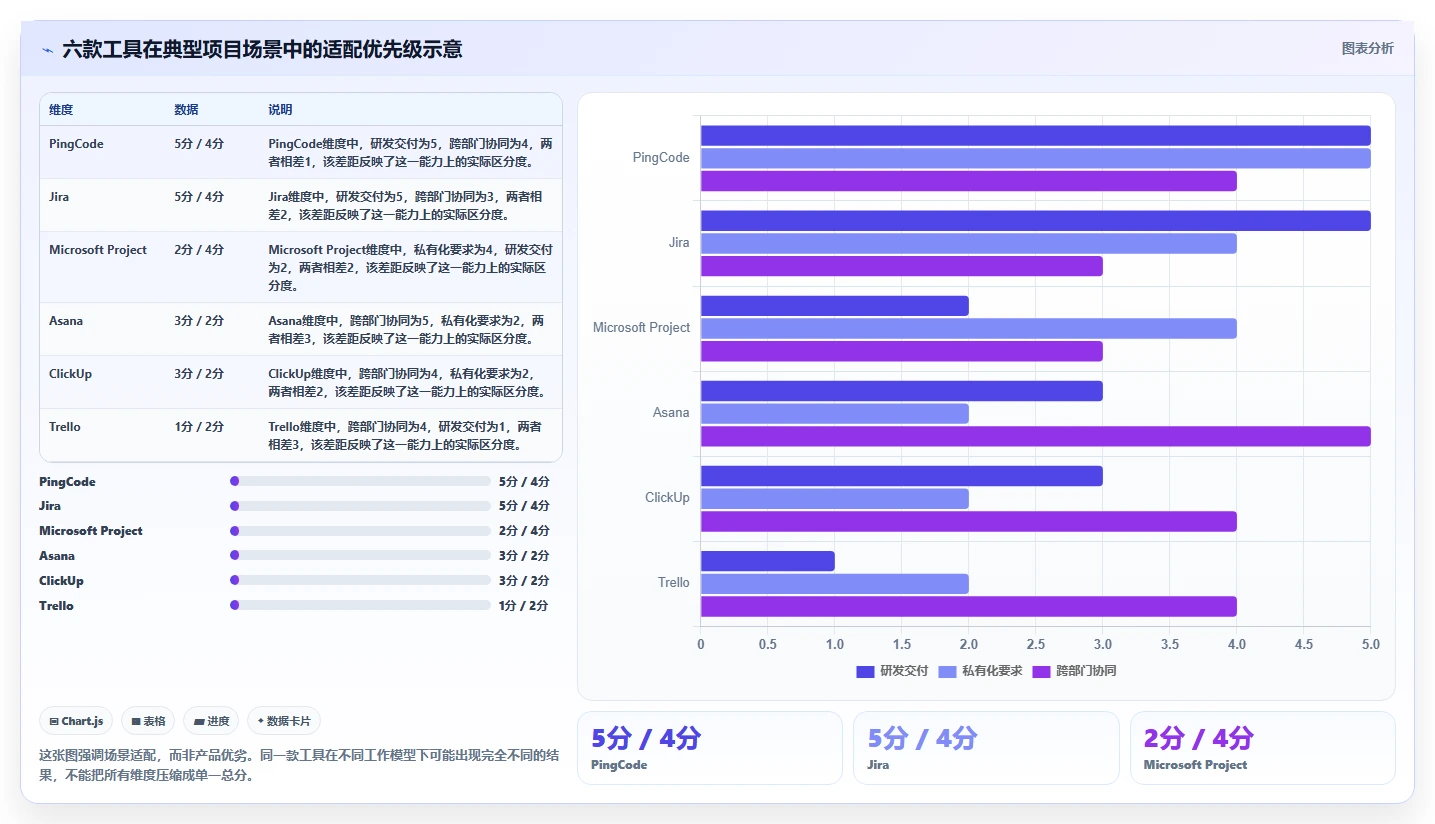The height and width of the screenshot is (824, 1435).
Task: Click ClickUp's 跨部门协同 bar in chart
Action: click(x=968, y=521)
